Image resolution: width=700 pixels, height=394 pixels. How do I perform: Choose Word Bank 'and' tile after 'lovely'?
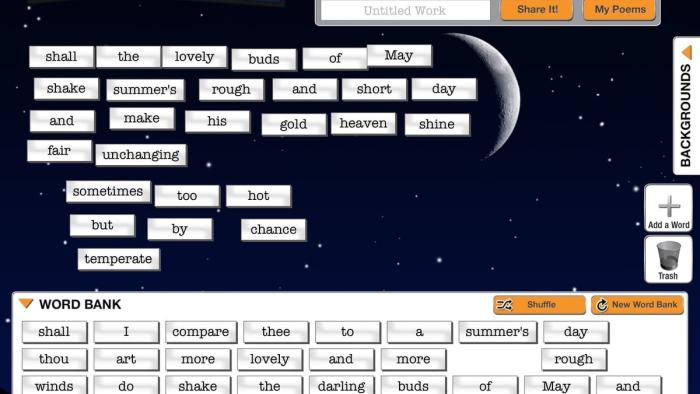(x=342, y=359)
